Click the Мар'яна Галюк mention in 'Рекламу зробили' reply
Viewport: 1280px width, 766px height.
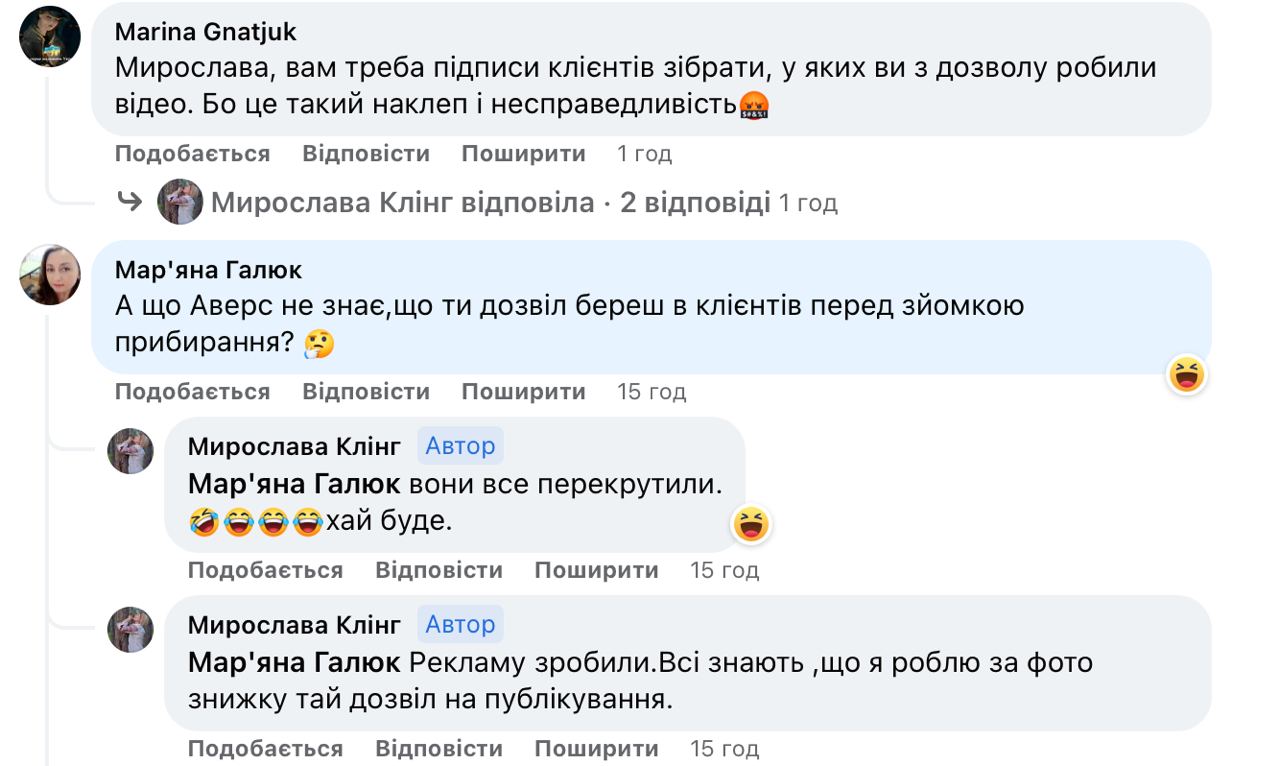point(294,662)
